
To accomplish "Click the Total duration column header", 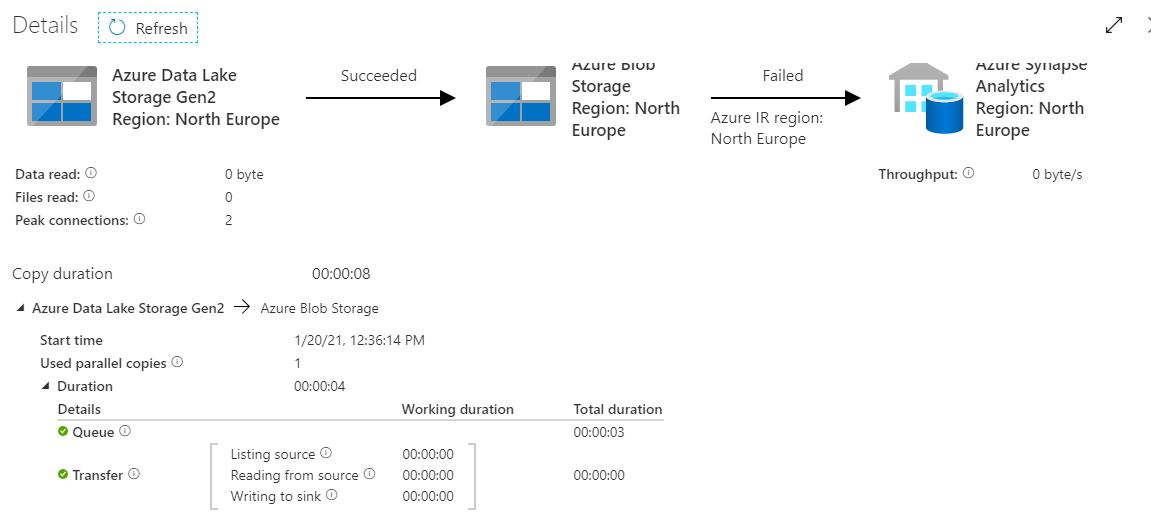I will pos(617,409).
